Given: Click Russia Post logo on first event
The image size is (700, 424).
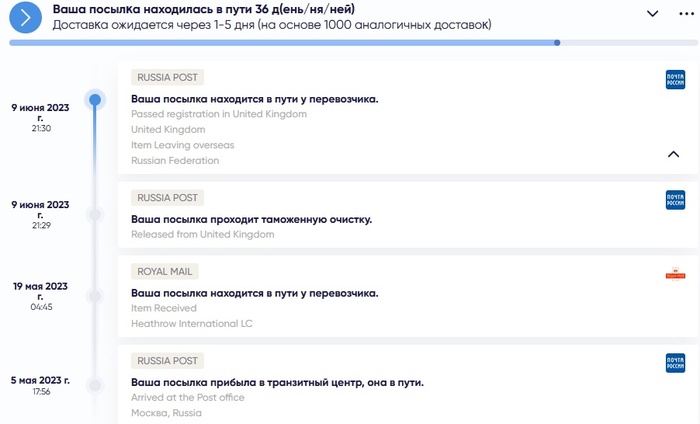Looking at the screenshot, I should 675,80.
